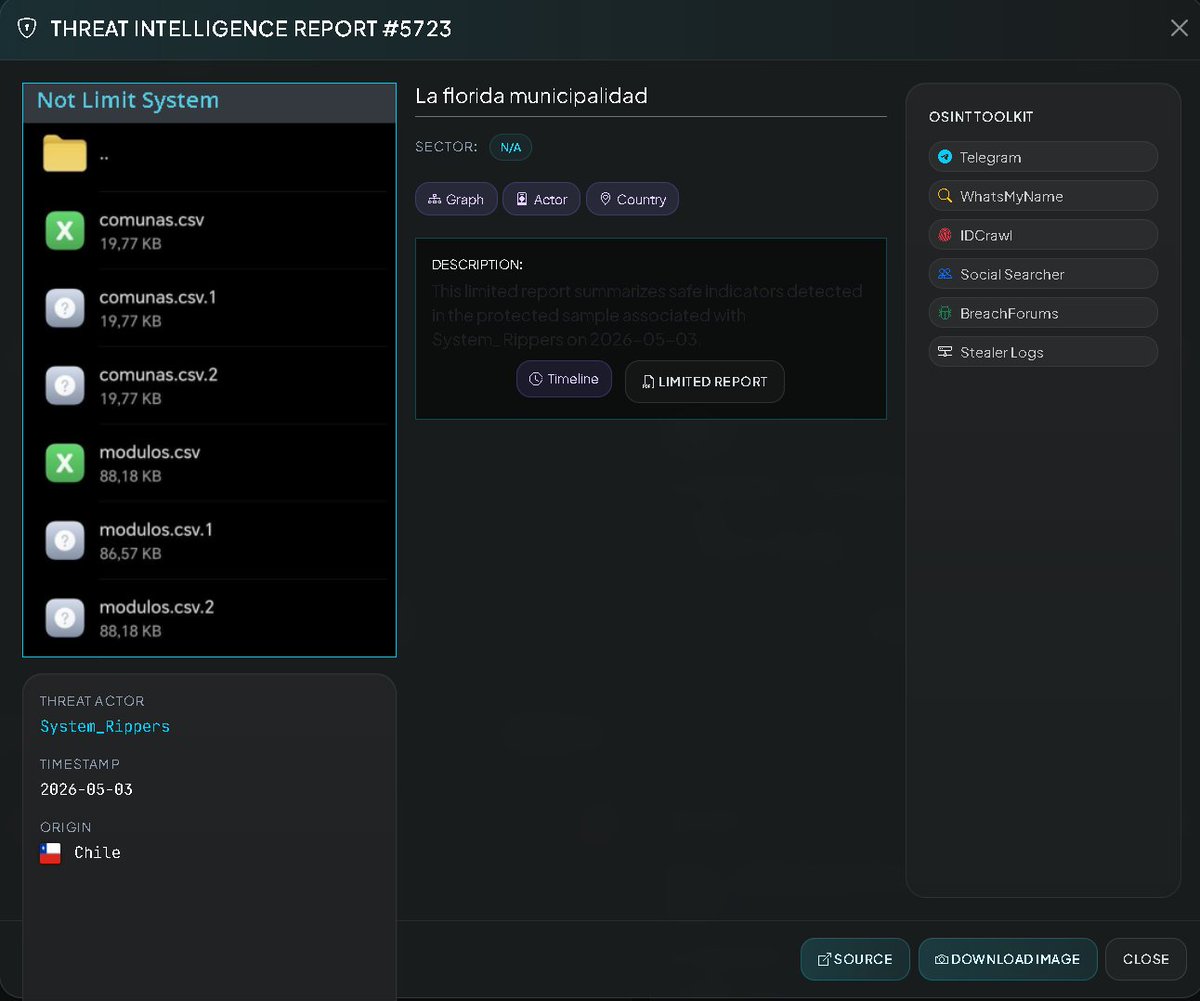Viewport: 1200px width, 1001px height.
Task: Open the Timeline
Action: 564,379
